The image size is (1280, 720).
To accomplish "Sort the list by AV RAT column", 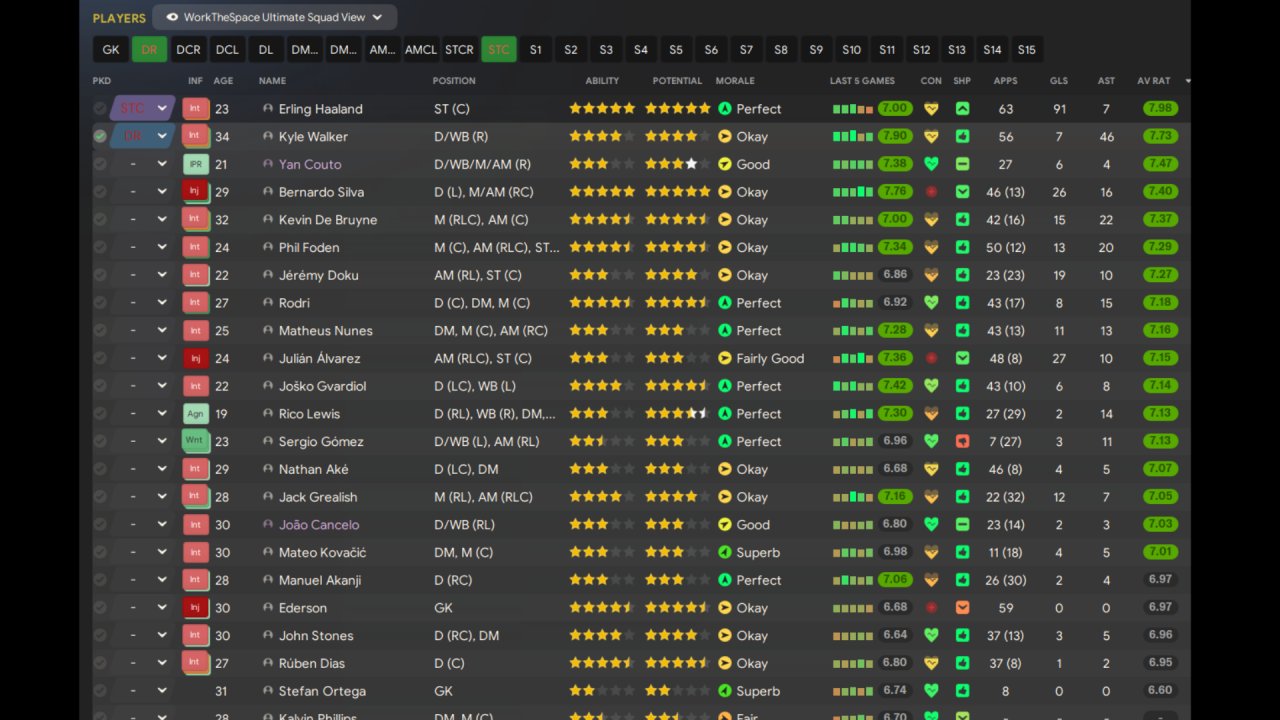I will 1154,81.
